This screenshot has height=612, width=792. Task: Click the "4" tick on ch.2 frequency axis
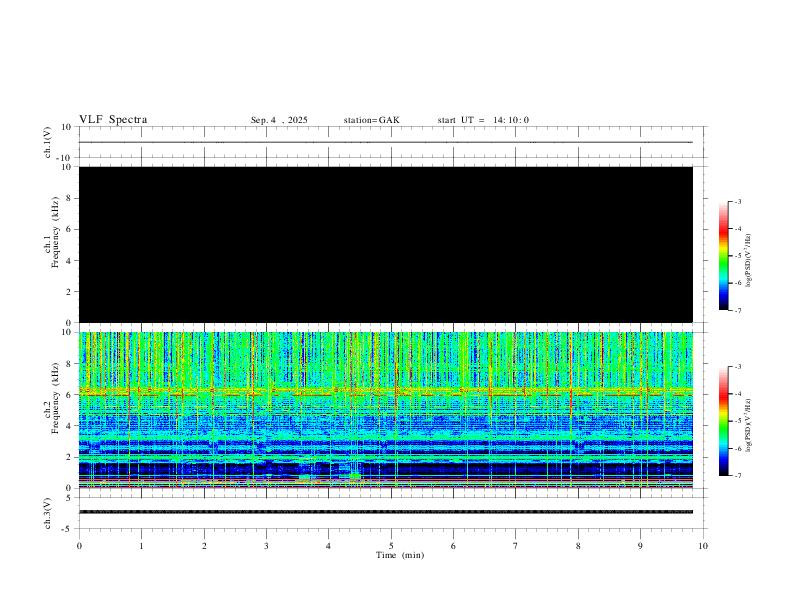pos(69,426)
